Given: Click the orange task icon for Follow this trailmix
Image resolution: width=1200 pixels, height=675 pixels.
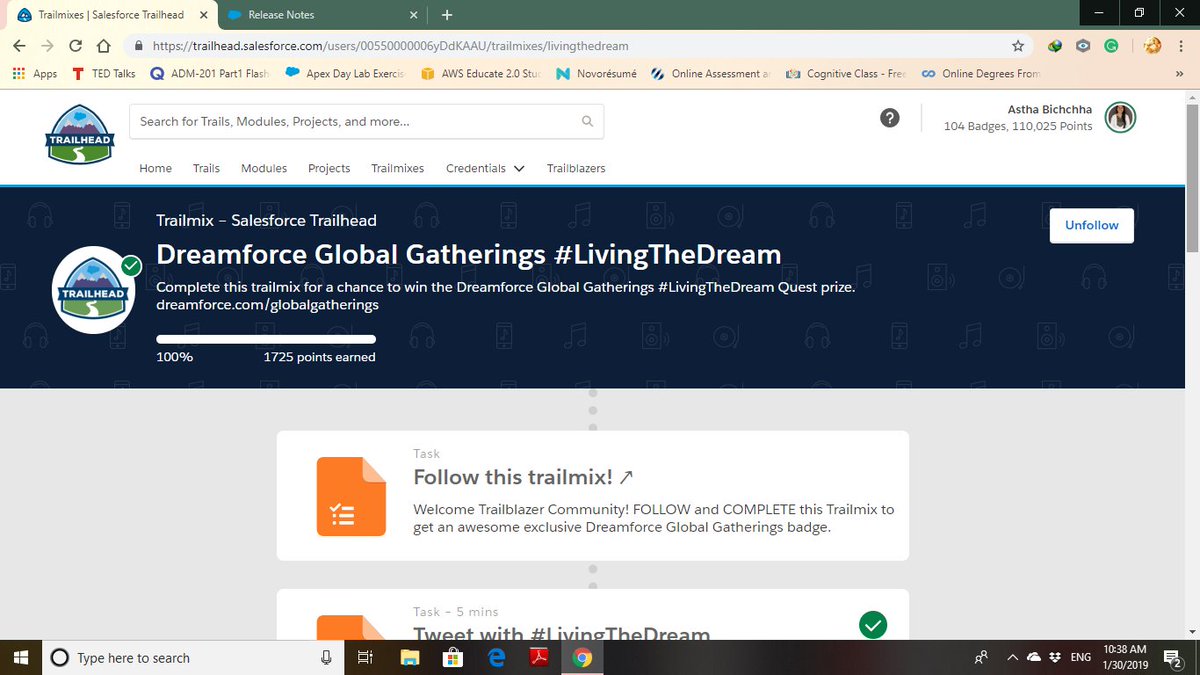Looking at the screenshot, I should 351,496.
